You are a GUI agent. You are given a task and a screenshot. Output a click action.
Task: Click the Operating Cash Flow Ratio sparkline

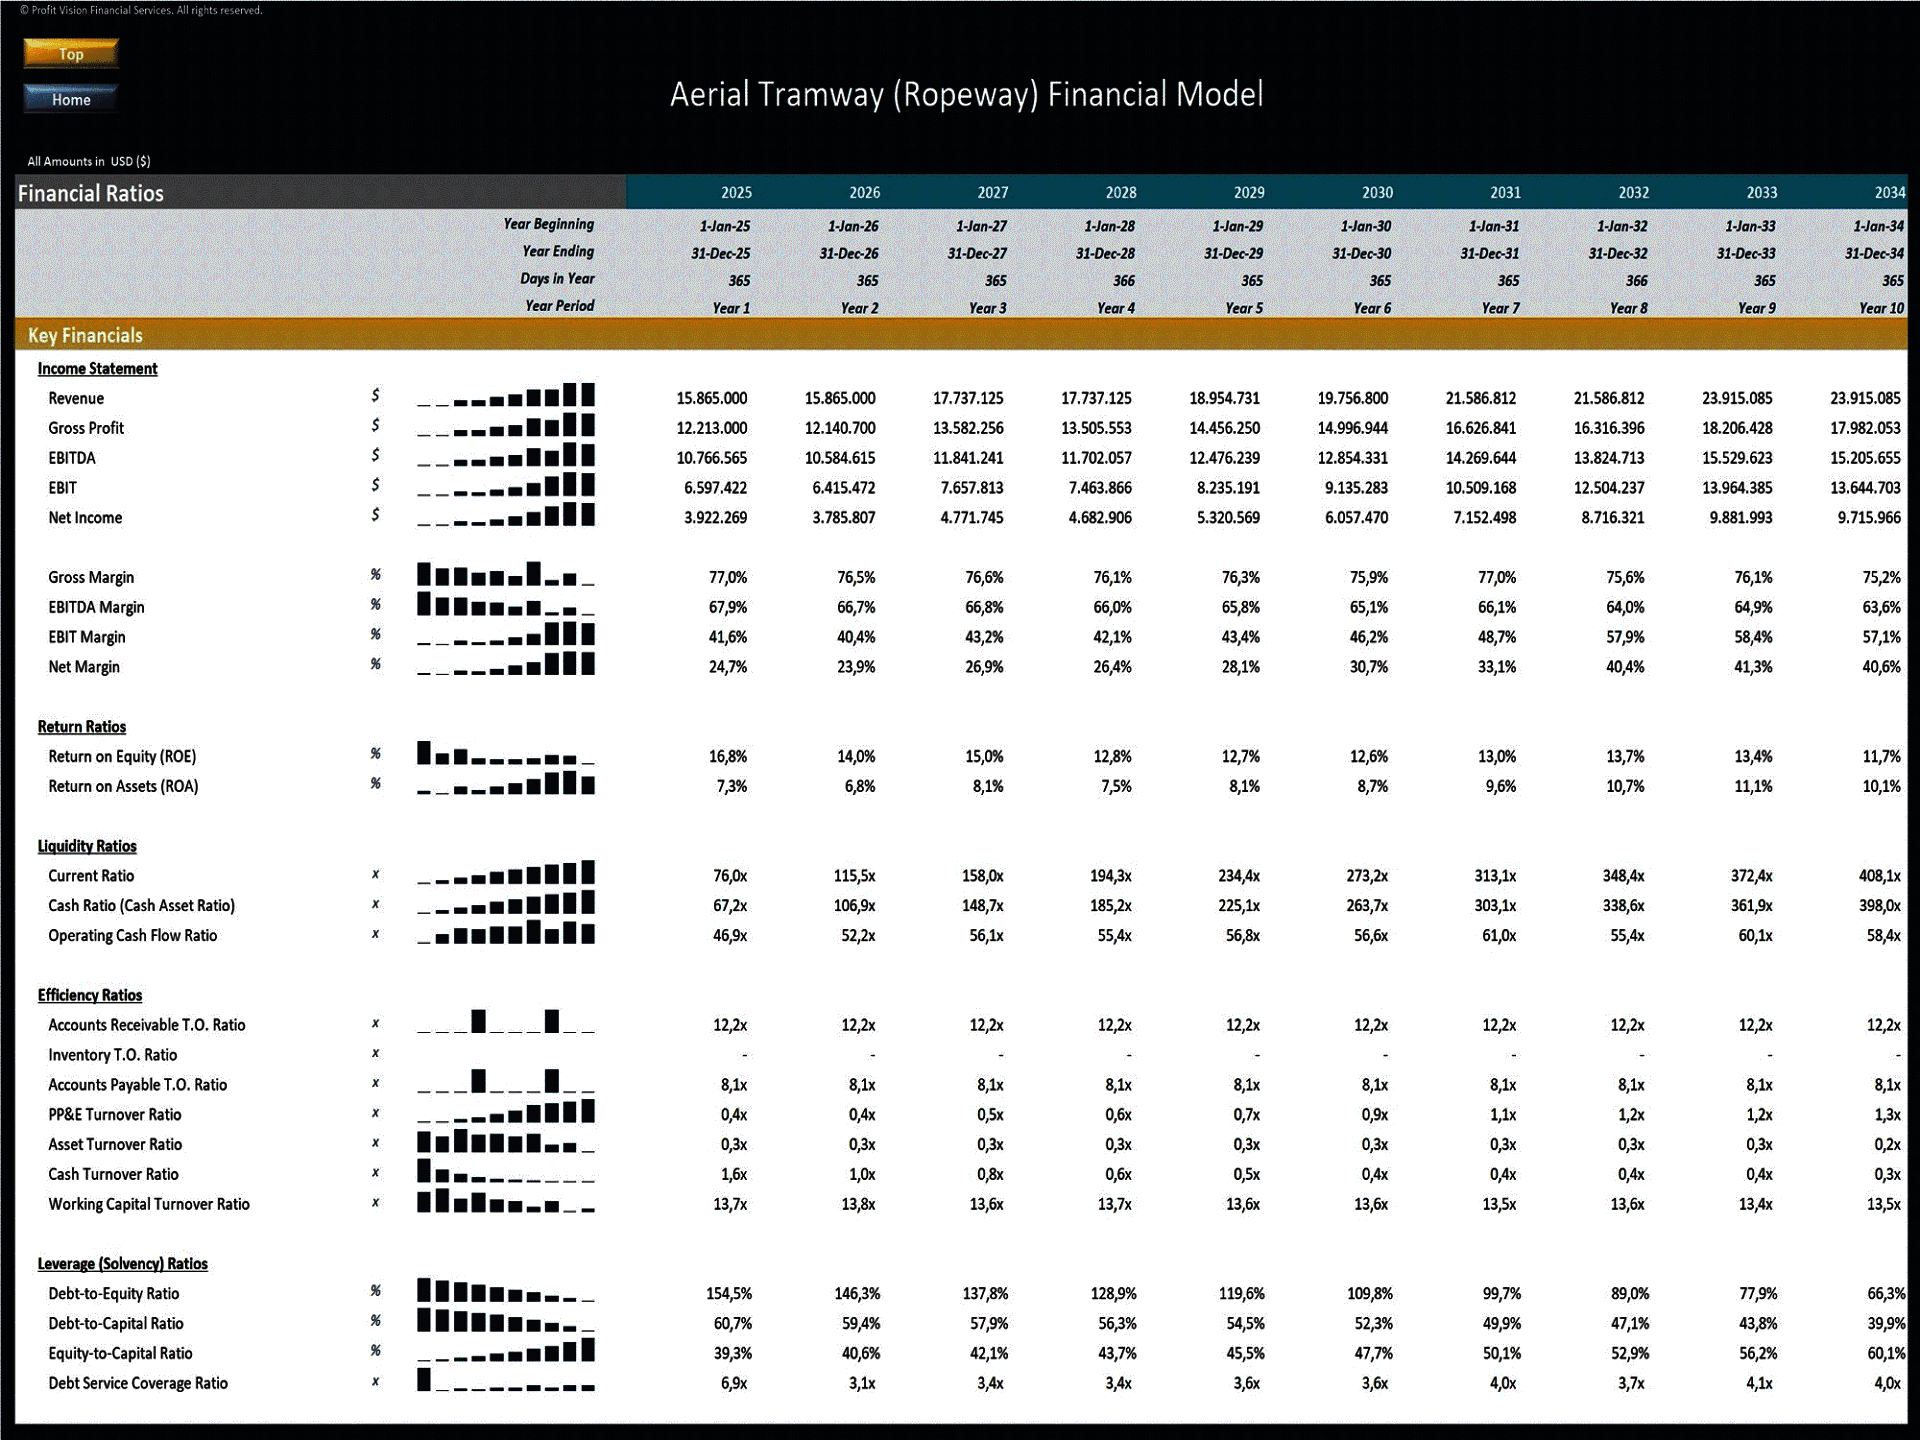pos(506,934)
